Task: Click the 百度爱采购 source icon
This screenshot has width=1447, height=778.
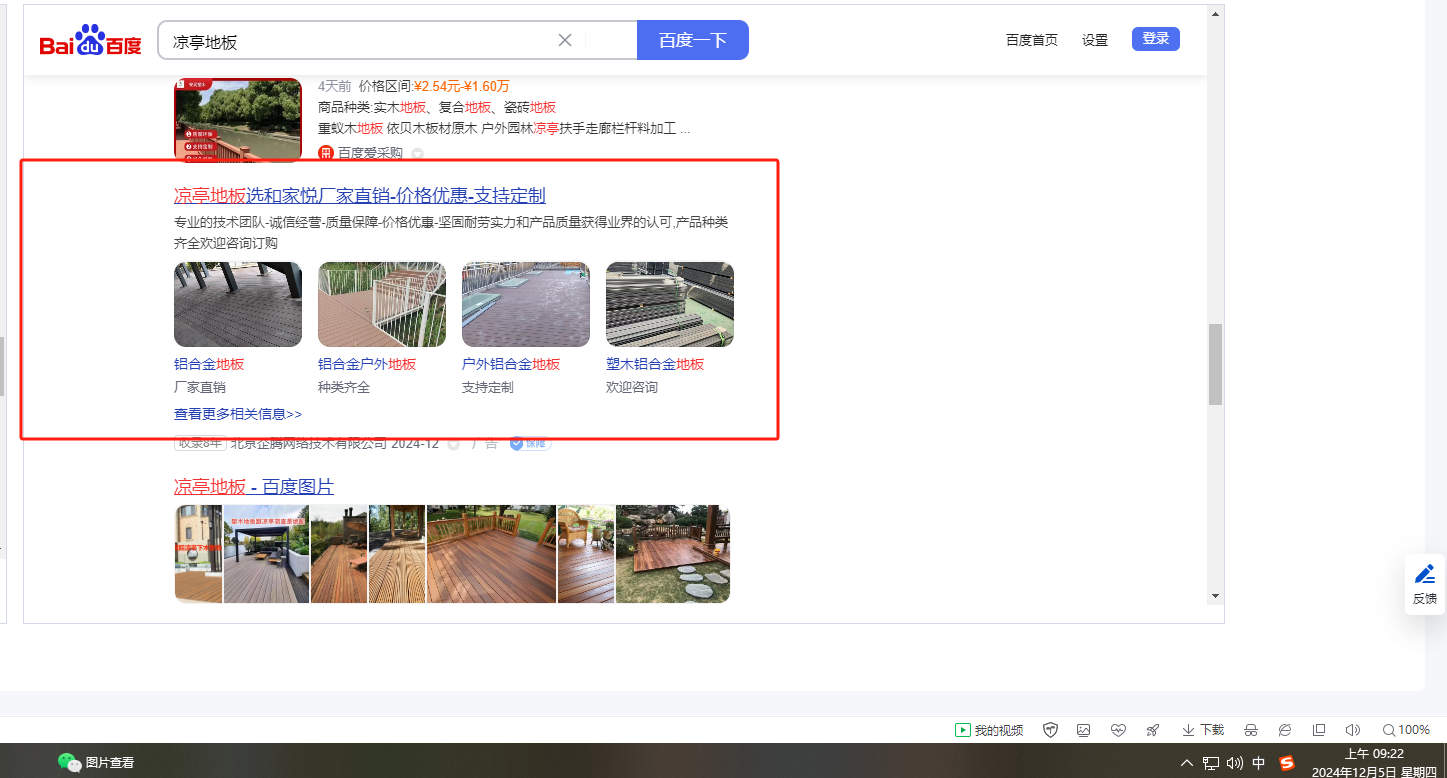Action: [x=325, y=153]
